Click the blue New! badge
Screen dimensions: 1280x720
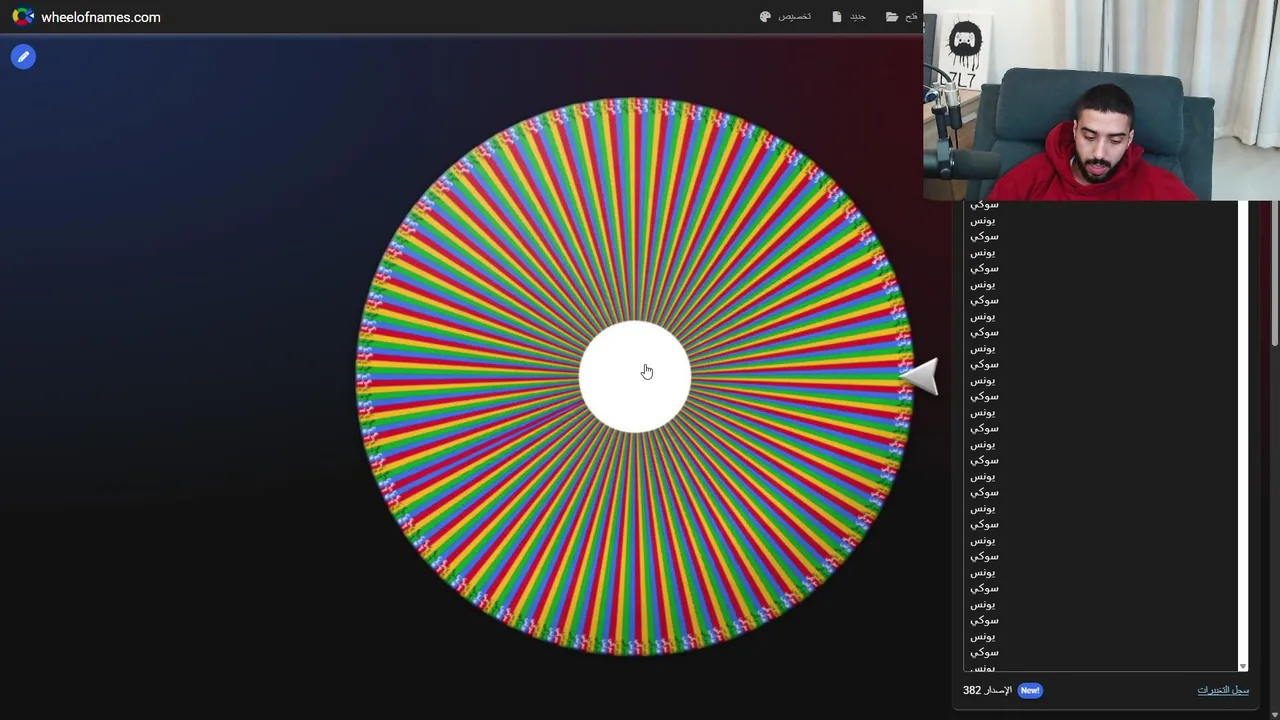[x=1030, y=690]
